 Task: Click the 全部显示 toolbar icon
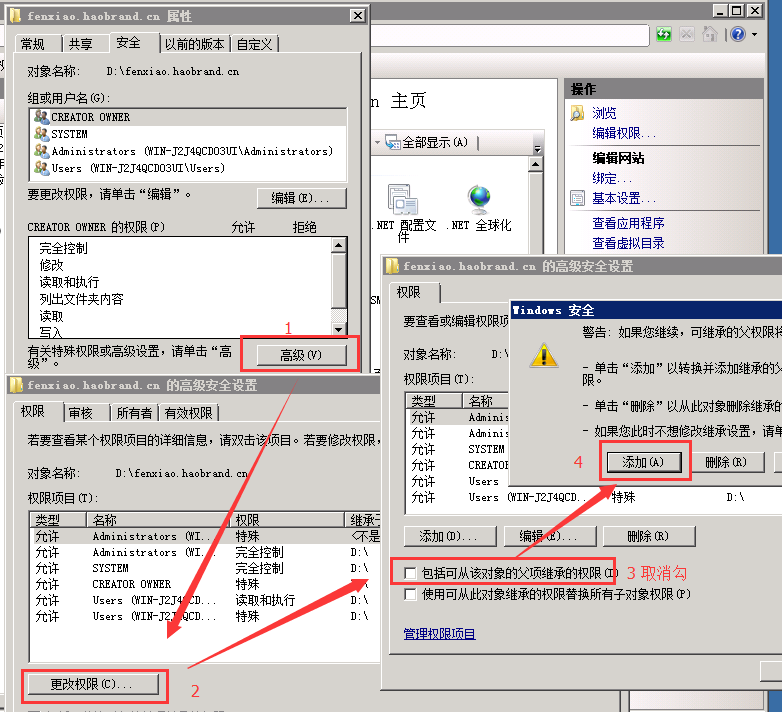tap(392, 142)
